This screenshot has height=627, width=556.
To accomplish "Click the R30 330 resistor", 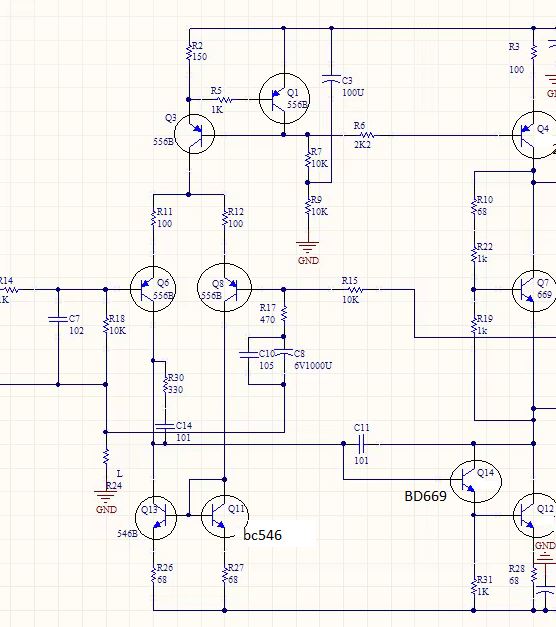I will tap(165, 385).
